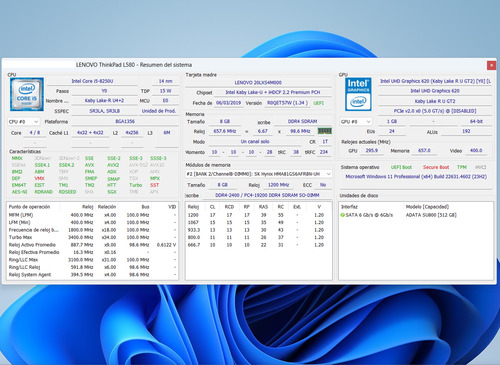Click the DDR4-2400 / PC4-19200 module type field
This screenshot has width=500, height=365.
tap(267, 195)
